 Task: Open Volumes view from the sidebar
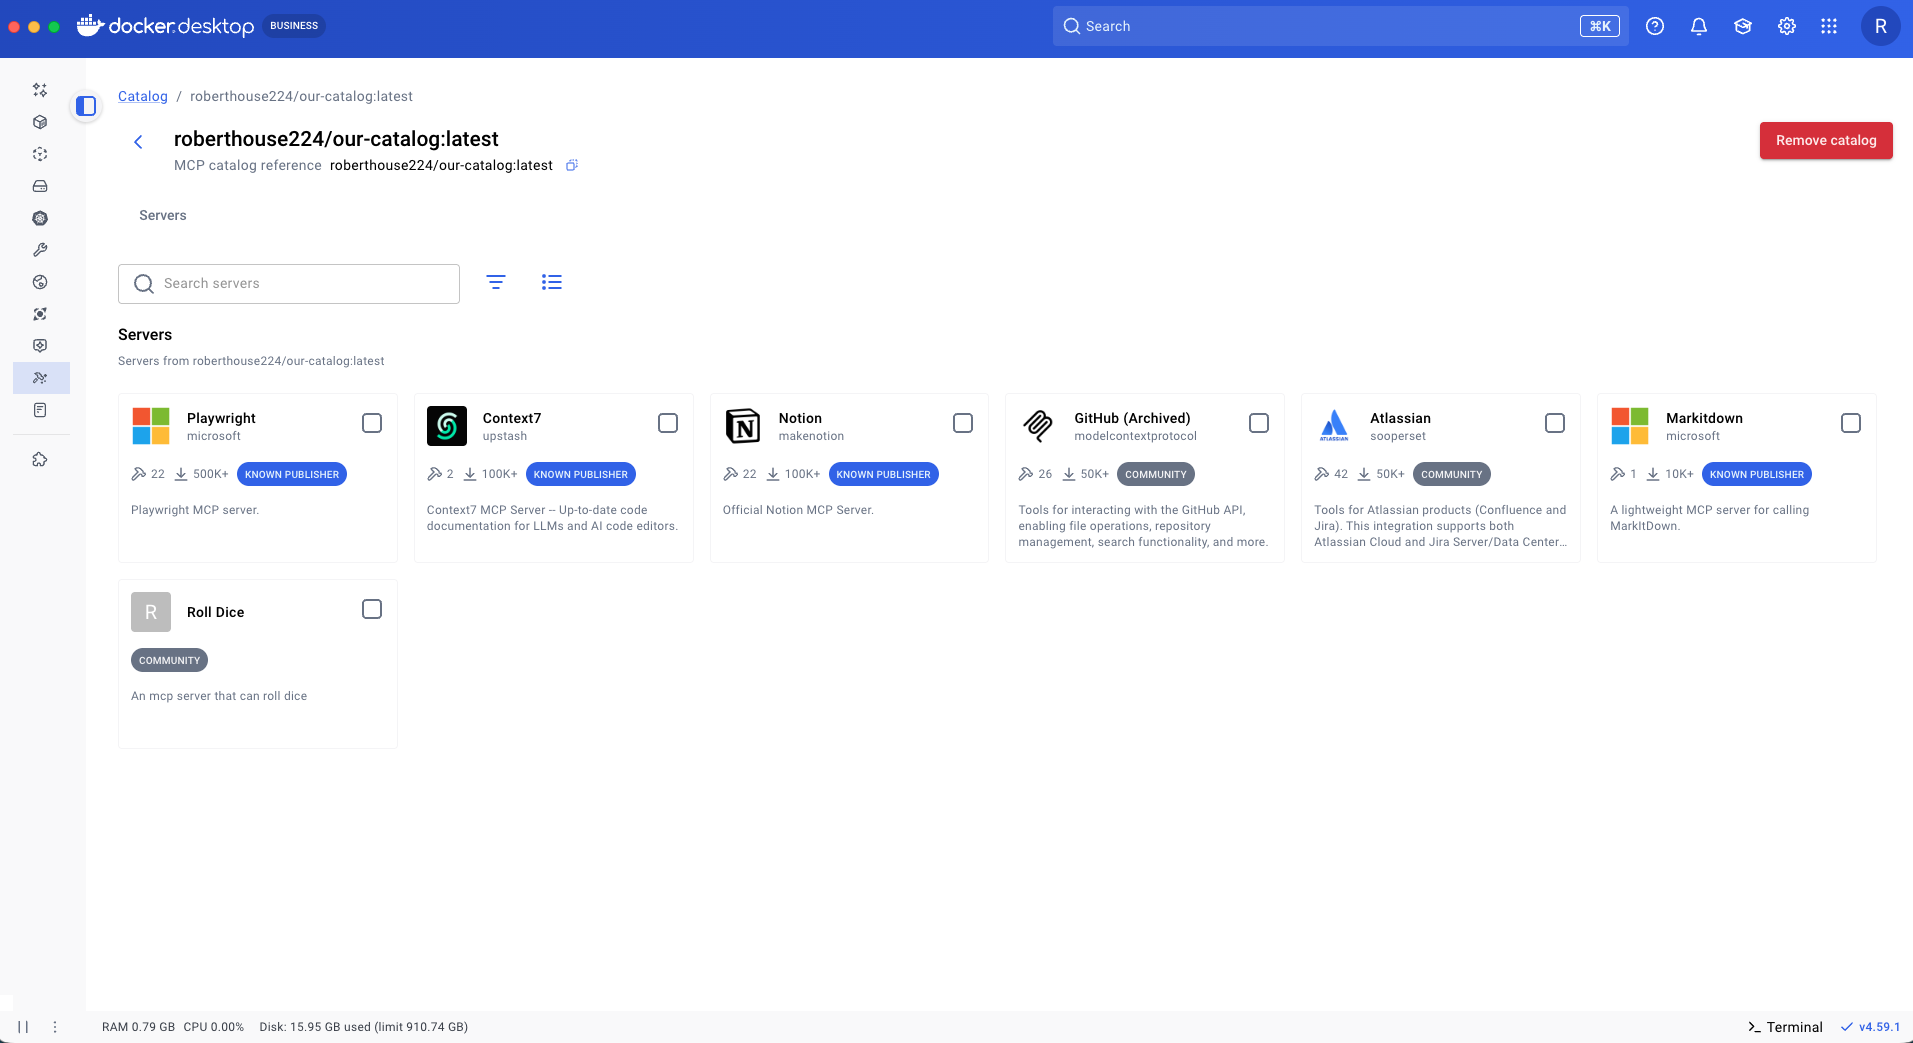point(40,186)
